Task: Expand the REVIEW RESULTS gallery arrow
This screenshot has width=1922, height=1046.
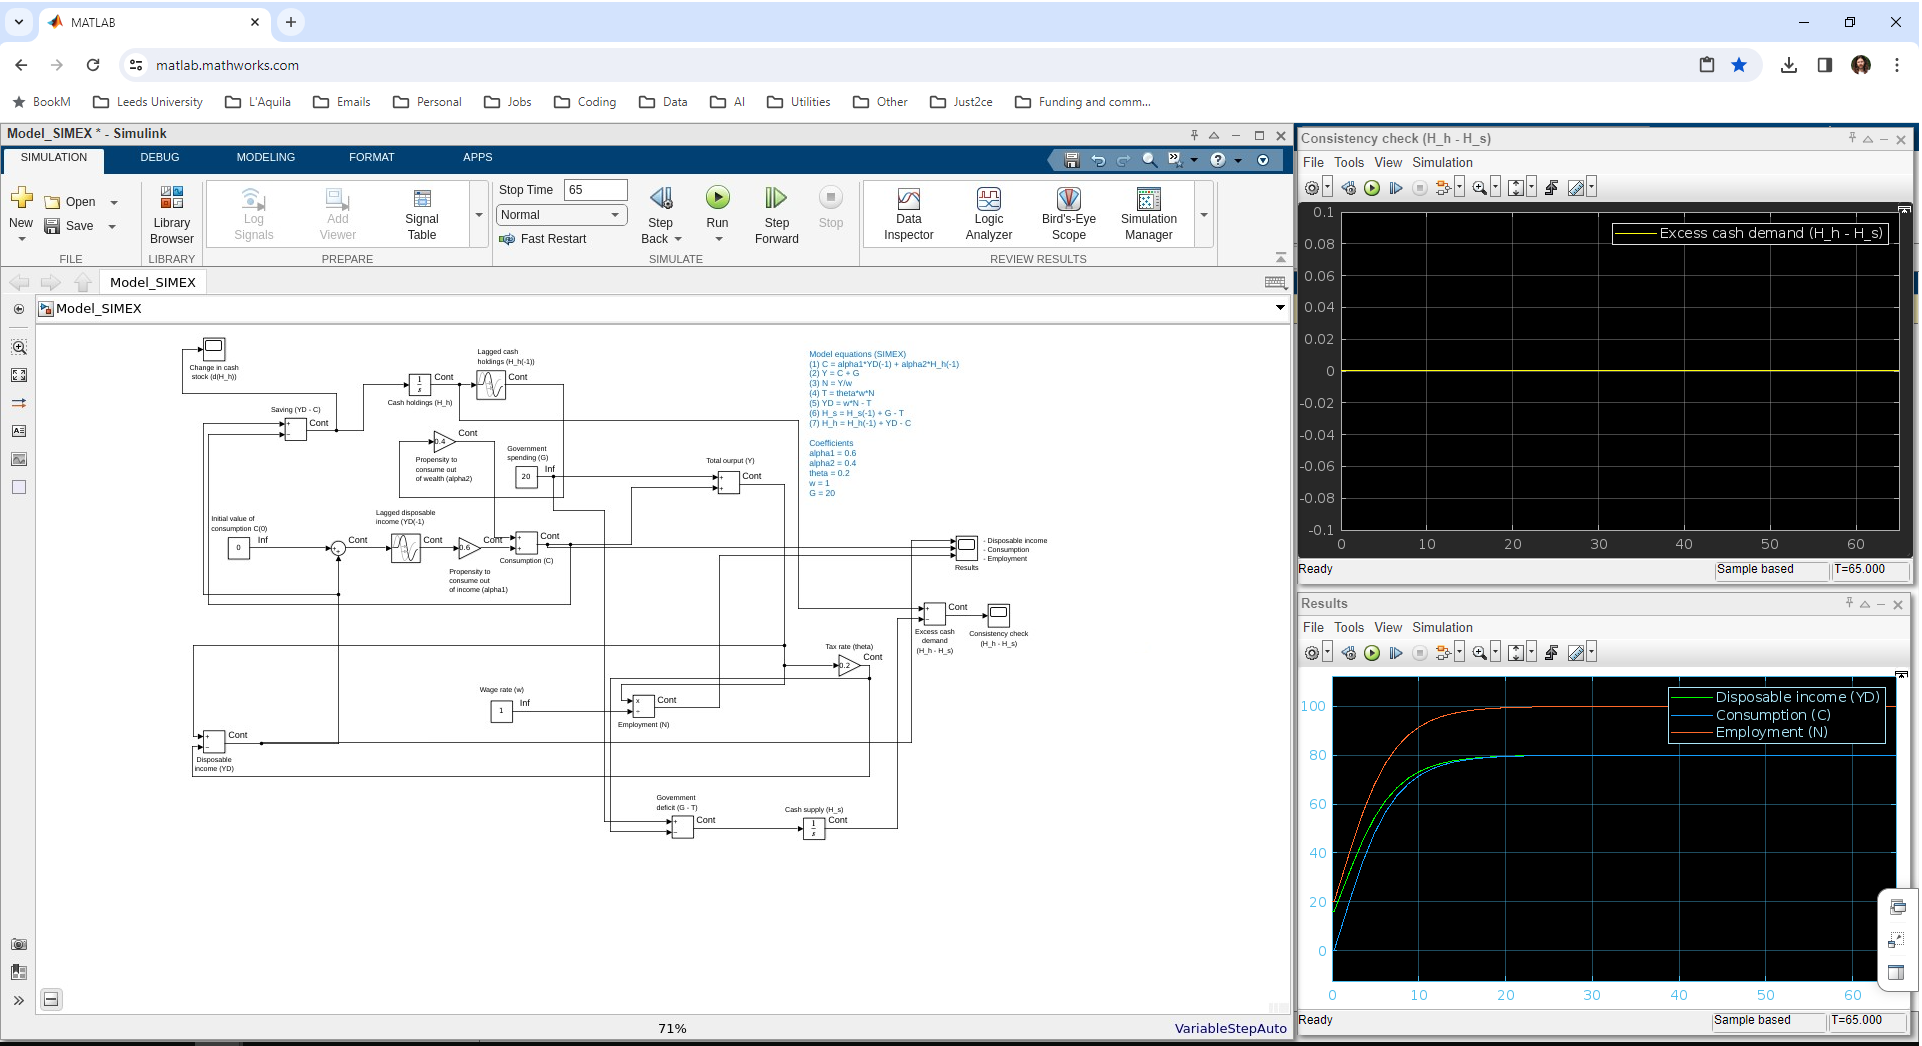Action: tap(1204, 215)
